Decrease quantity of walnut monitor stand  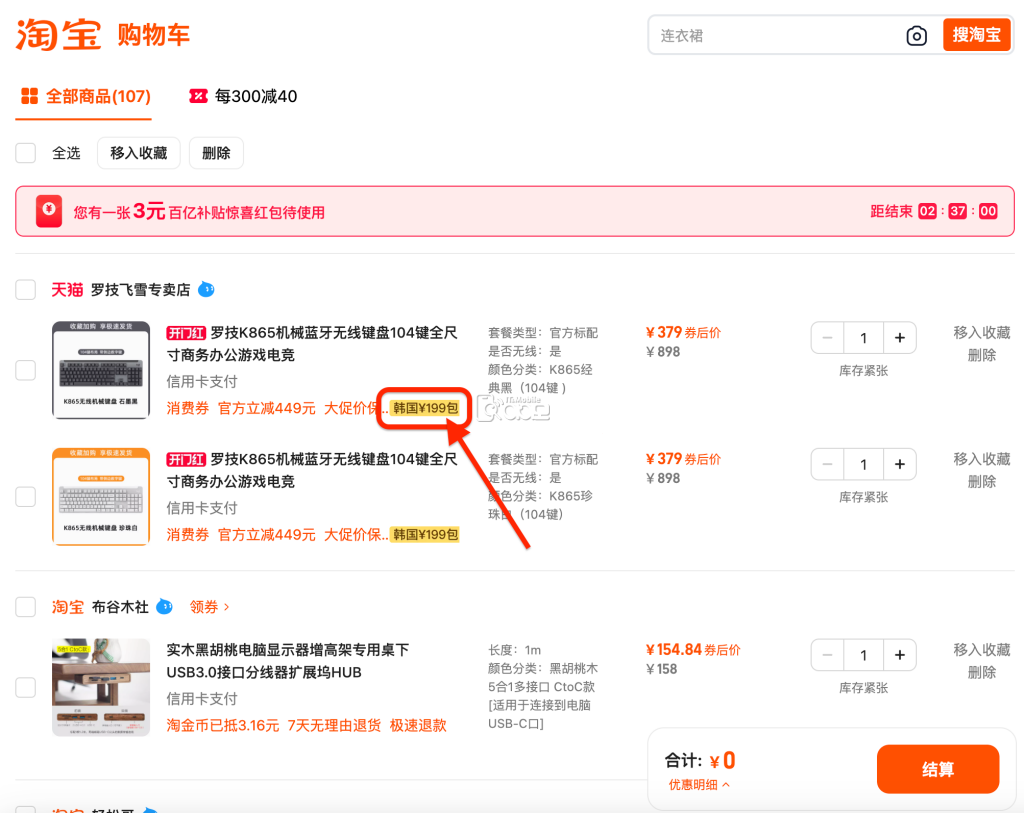click(x=827, y=655)
